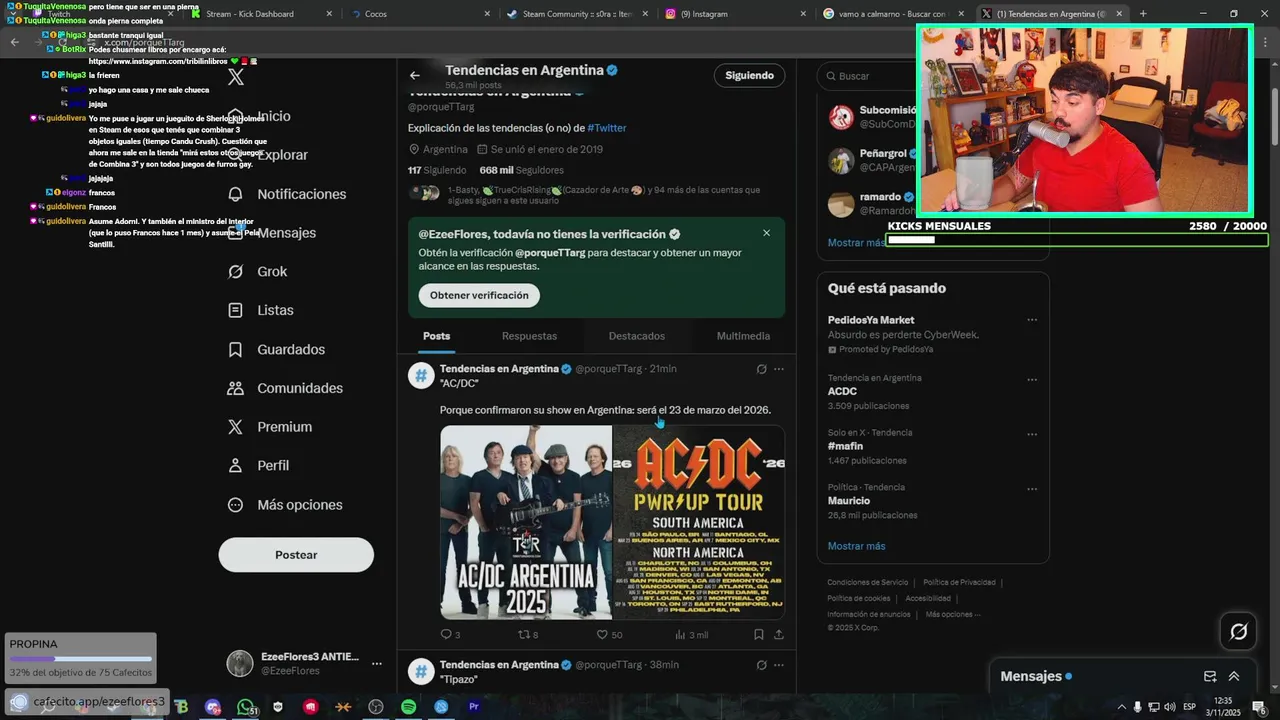Viewport: 1280px width, 720px height.
Task: Open options for Mauricio trend
Action: click(1032, 489)
